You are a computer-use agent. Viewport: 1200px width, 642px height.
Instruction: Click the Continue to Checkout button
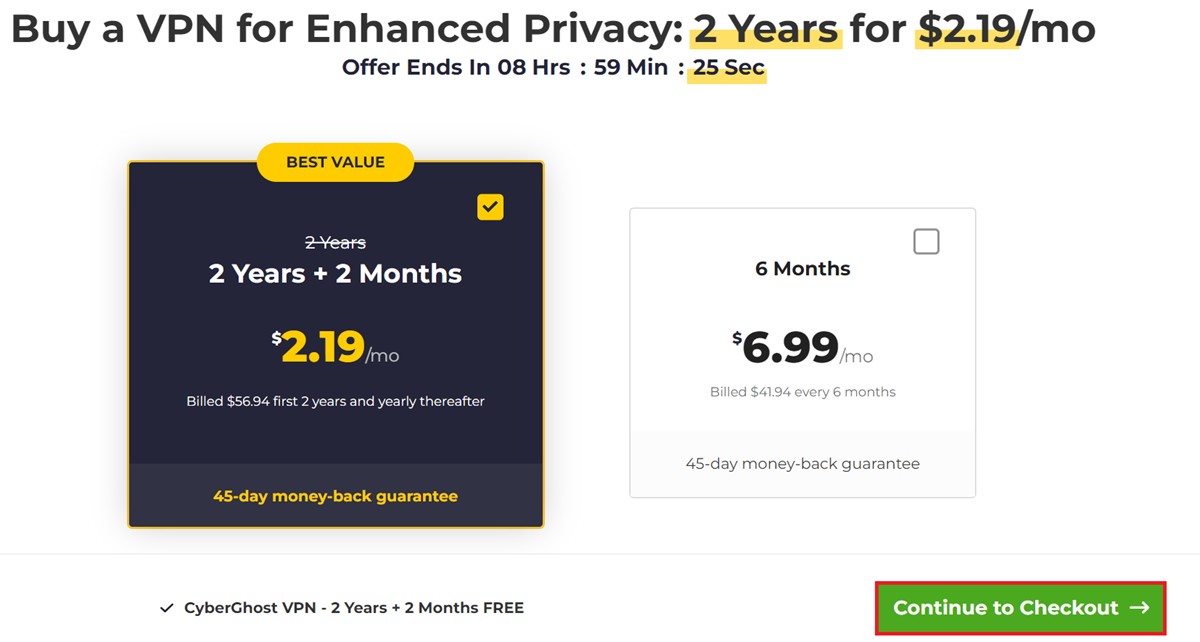tap(1020, 608)
